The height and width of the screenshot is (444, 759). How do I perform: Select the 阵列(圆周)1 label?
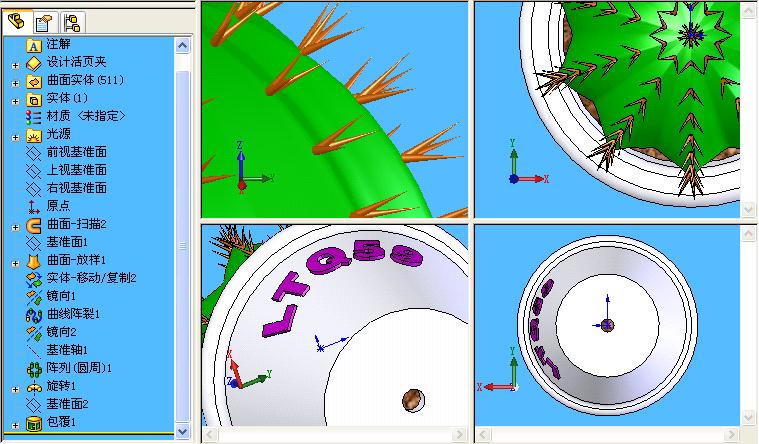tap(79, 368)
